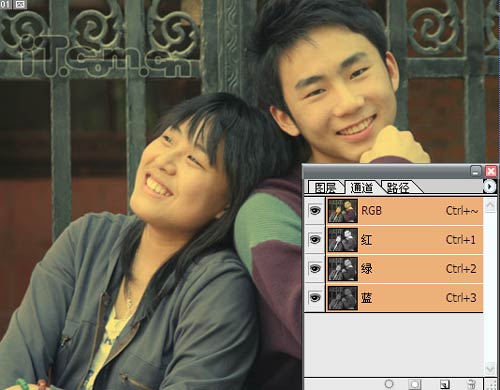500x390 pixels.
Task: Select the 通道 (Channels) tab
Action: point(362,188)
